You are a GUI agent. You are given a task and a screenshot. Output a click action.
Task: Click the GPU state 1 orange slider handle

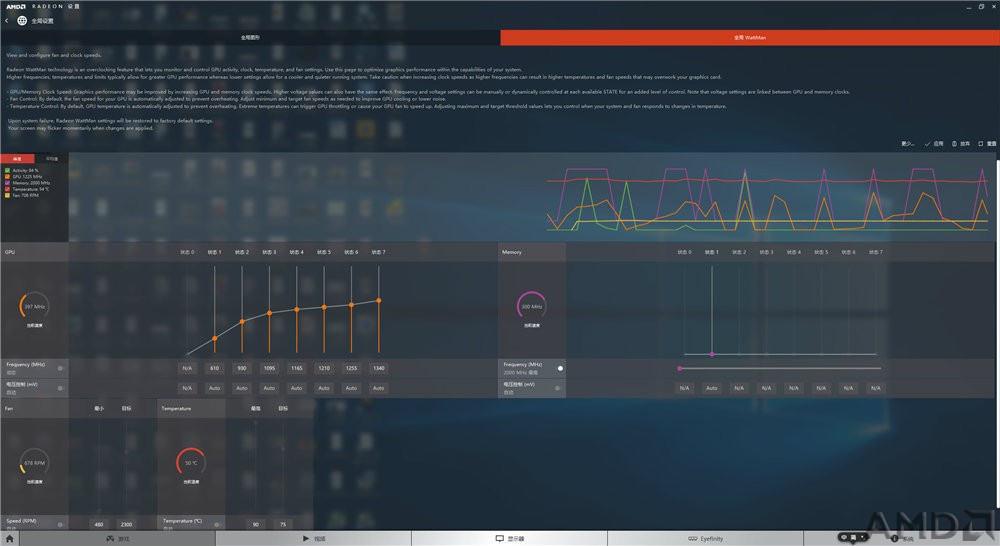215,338
